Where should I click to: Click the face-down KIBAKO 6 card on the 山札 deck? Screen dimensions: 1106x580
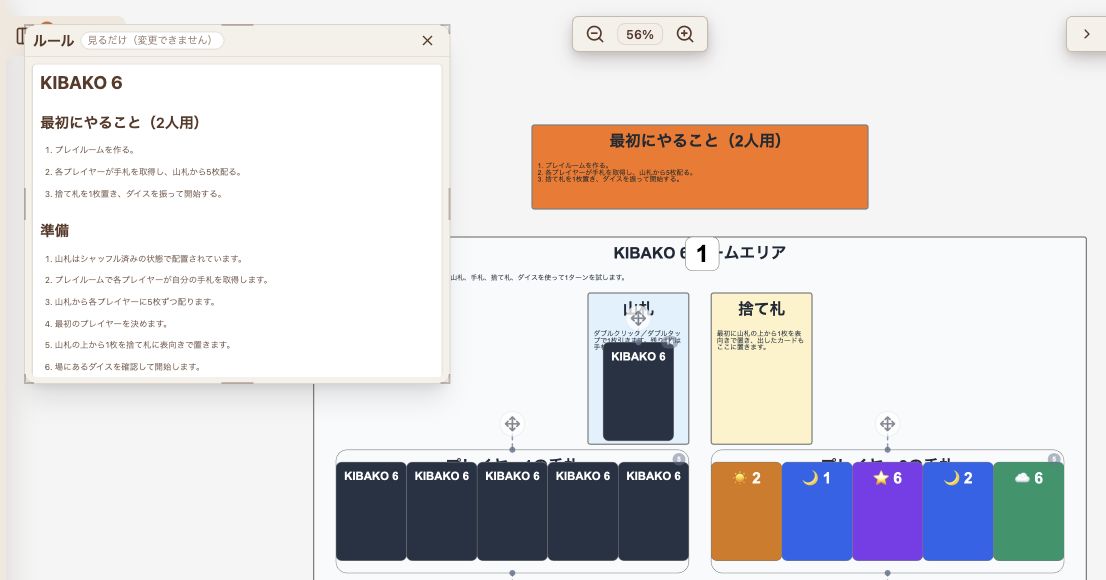click(x=638, y=392)
